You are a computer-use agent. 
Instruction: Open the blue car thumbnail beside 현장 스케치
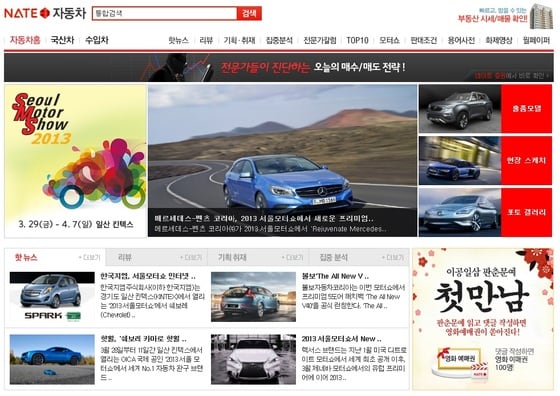click(460, 160)
